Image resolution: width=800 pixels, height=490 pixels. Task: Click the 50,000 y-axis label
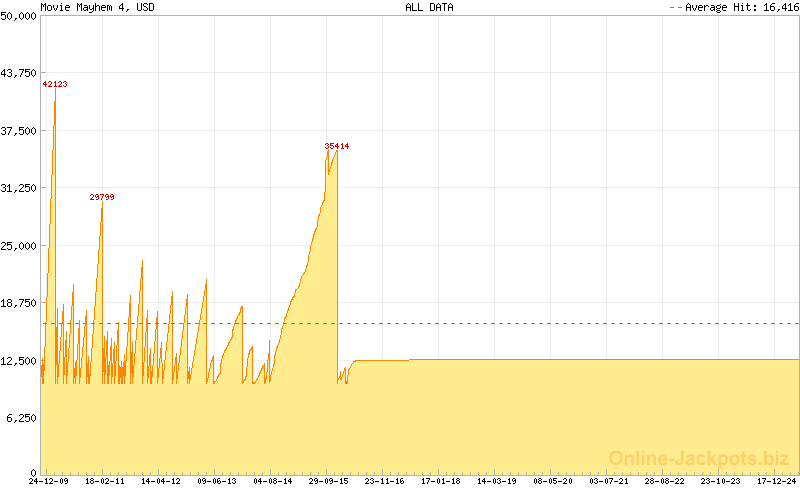(x=20, y=17)
